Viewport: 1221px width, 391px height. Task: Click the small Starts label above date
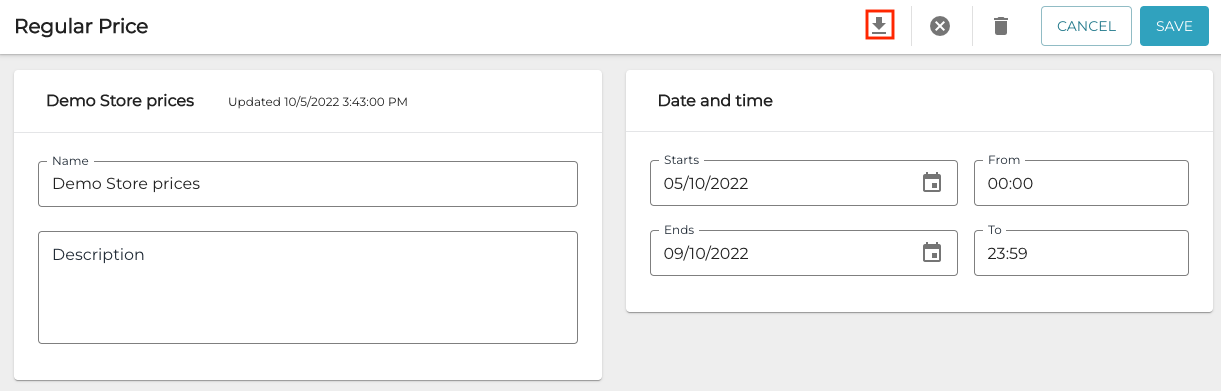682,160
